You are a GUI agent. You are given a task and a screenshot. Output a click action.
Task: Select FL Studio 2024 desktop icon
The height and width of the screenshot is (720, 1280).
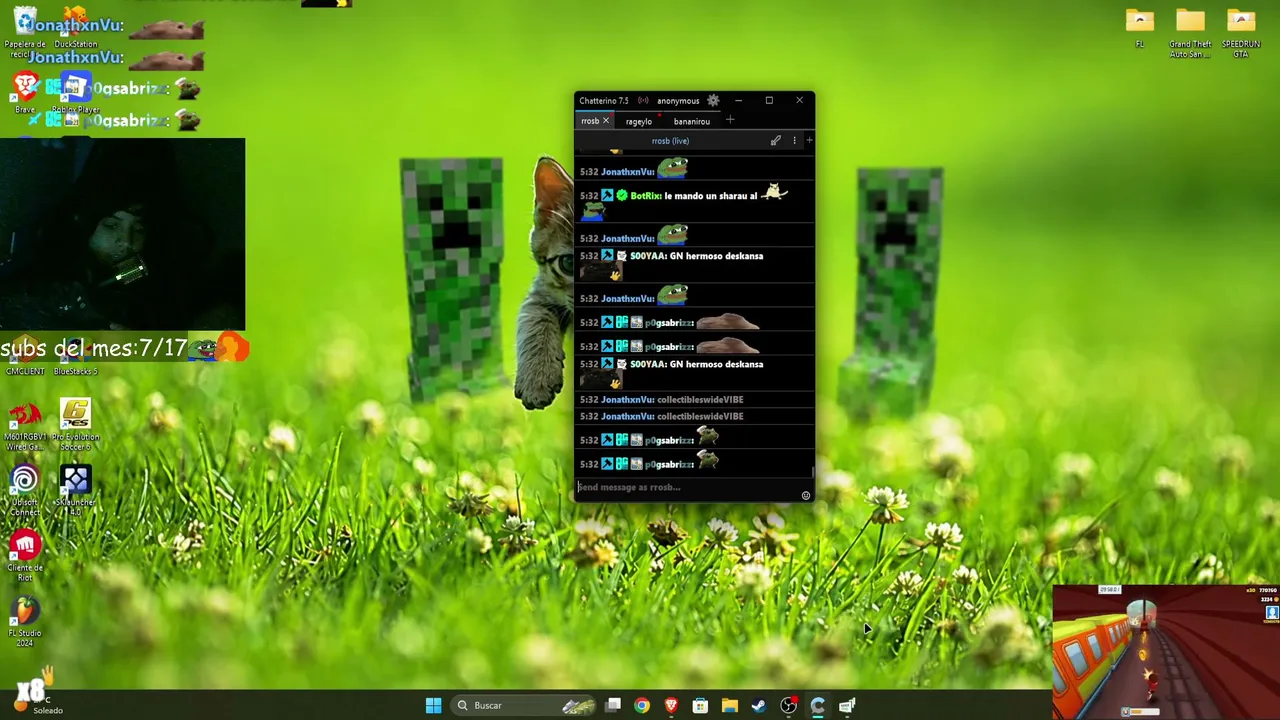coord(25,622)
